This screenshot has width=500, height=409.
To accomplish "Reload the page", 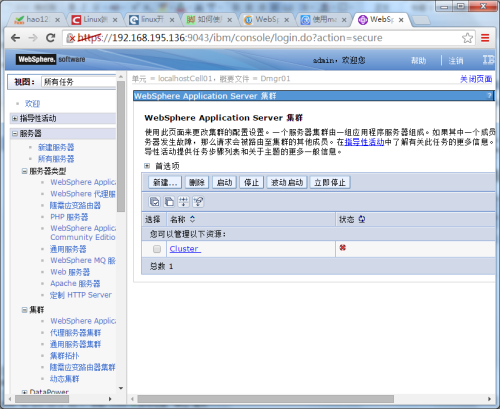I will (x=50, y=38).
